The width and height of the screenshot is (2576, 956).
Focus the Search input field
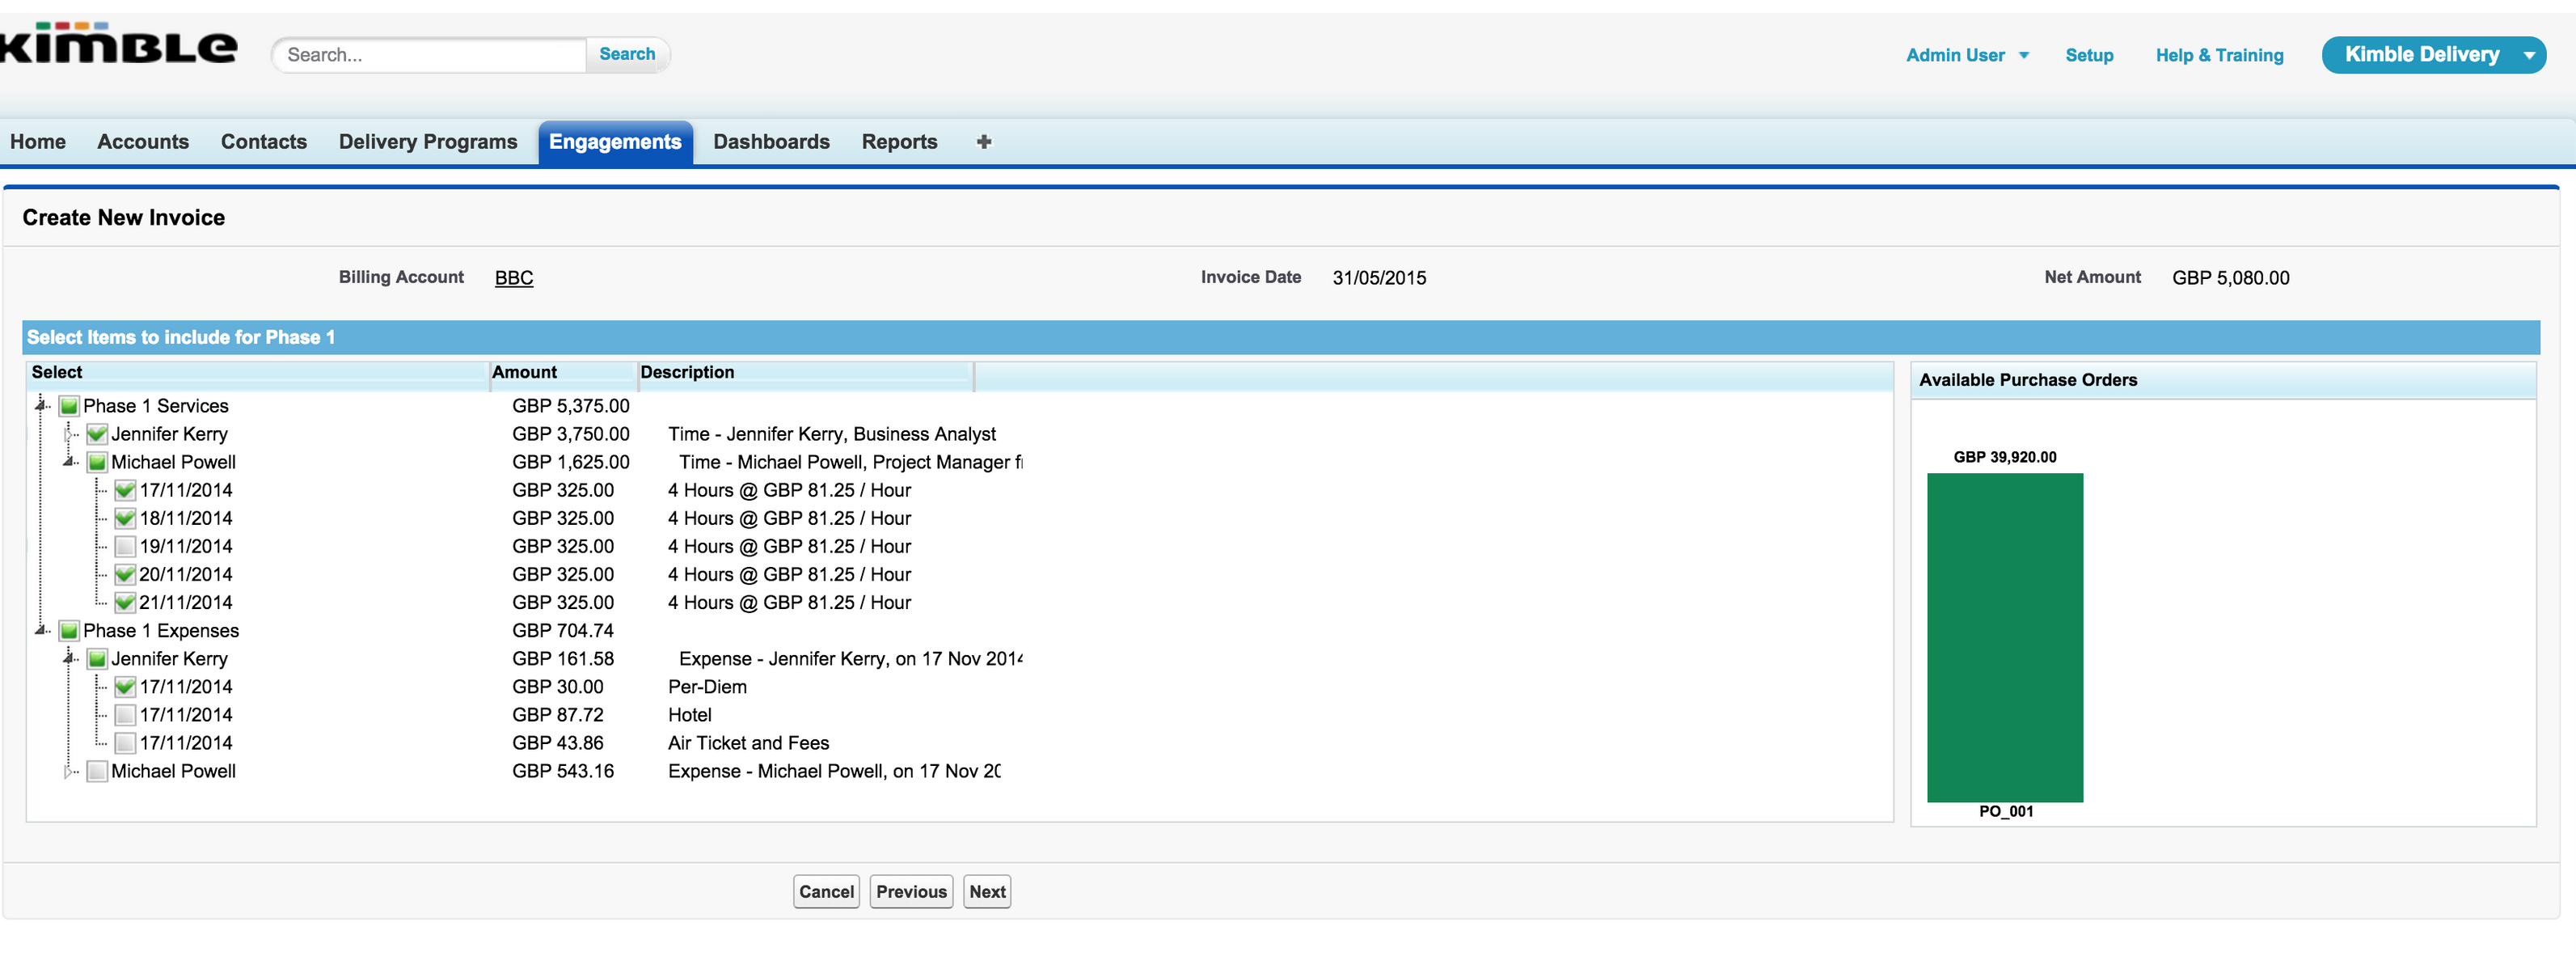pyautogui.click(x=430, y=55)
